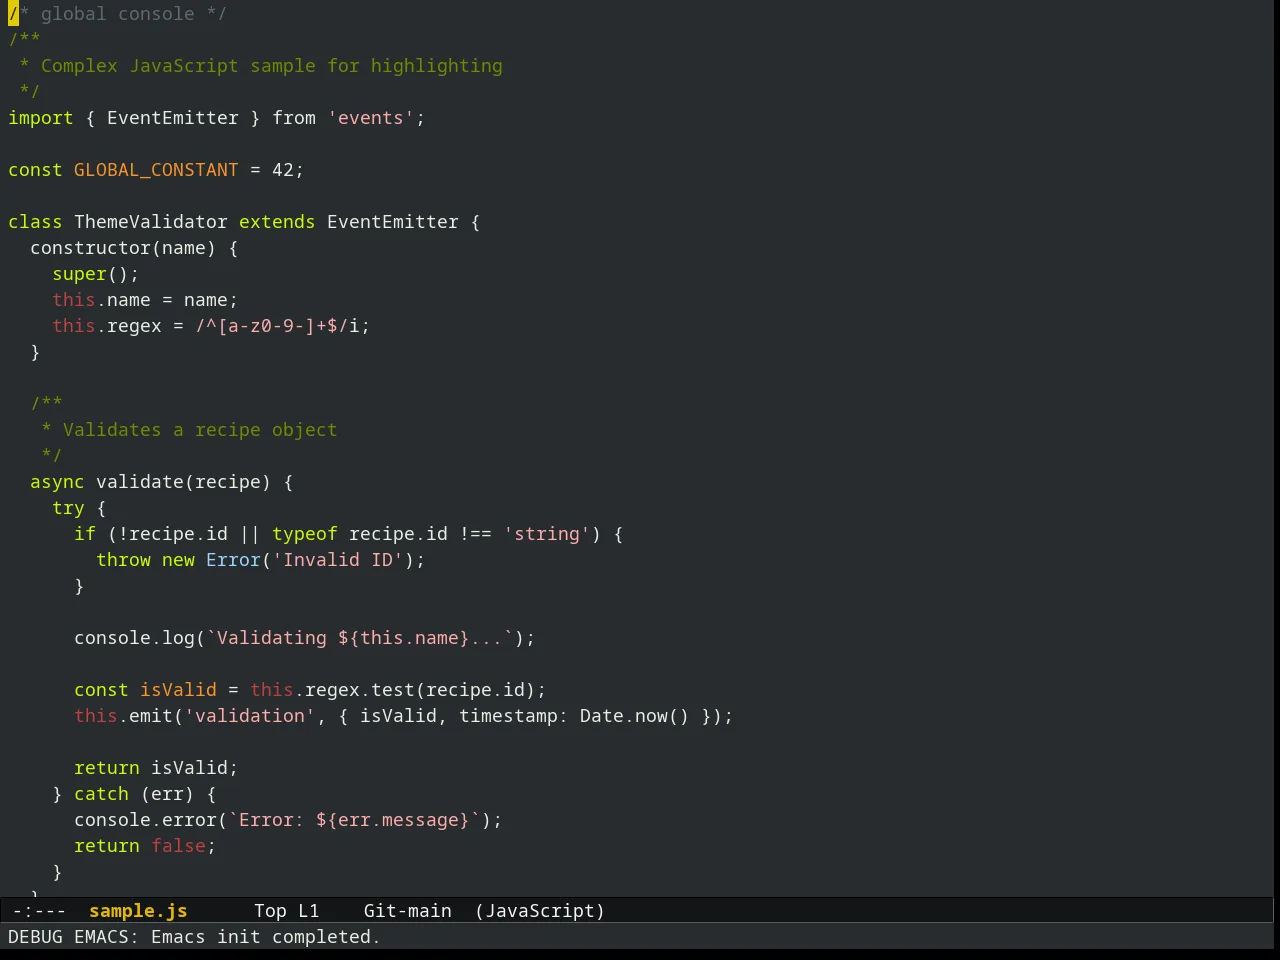Click the regex literal /^[a-z0-9-]+$/i
The image size is (1280, 960).
pos(277,326)
